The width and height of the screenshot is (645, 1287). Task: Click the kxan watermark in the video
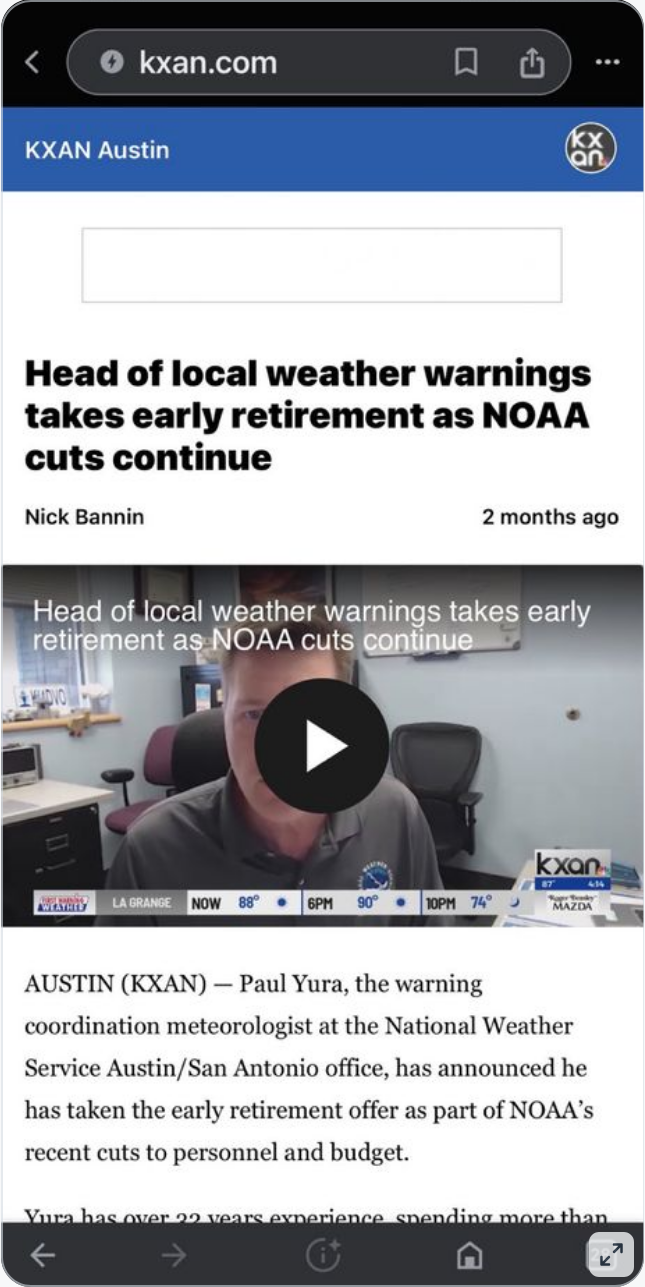[572, 864]
